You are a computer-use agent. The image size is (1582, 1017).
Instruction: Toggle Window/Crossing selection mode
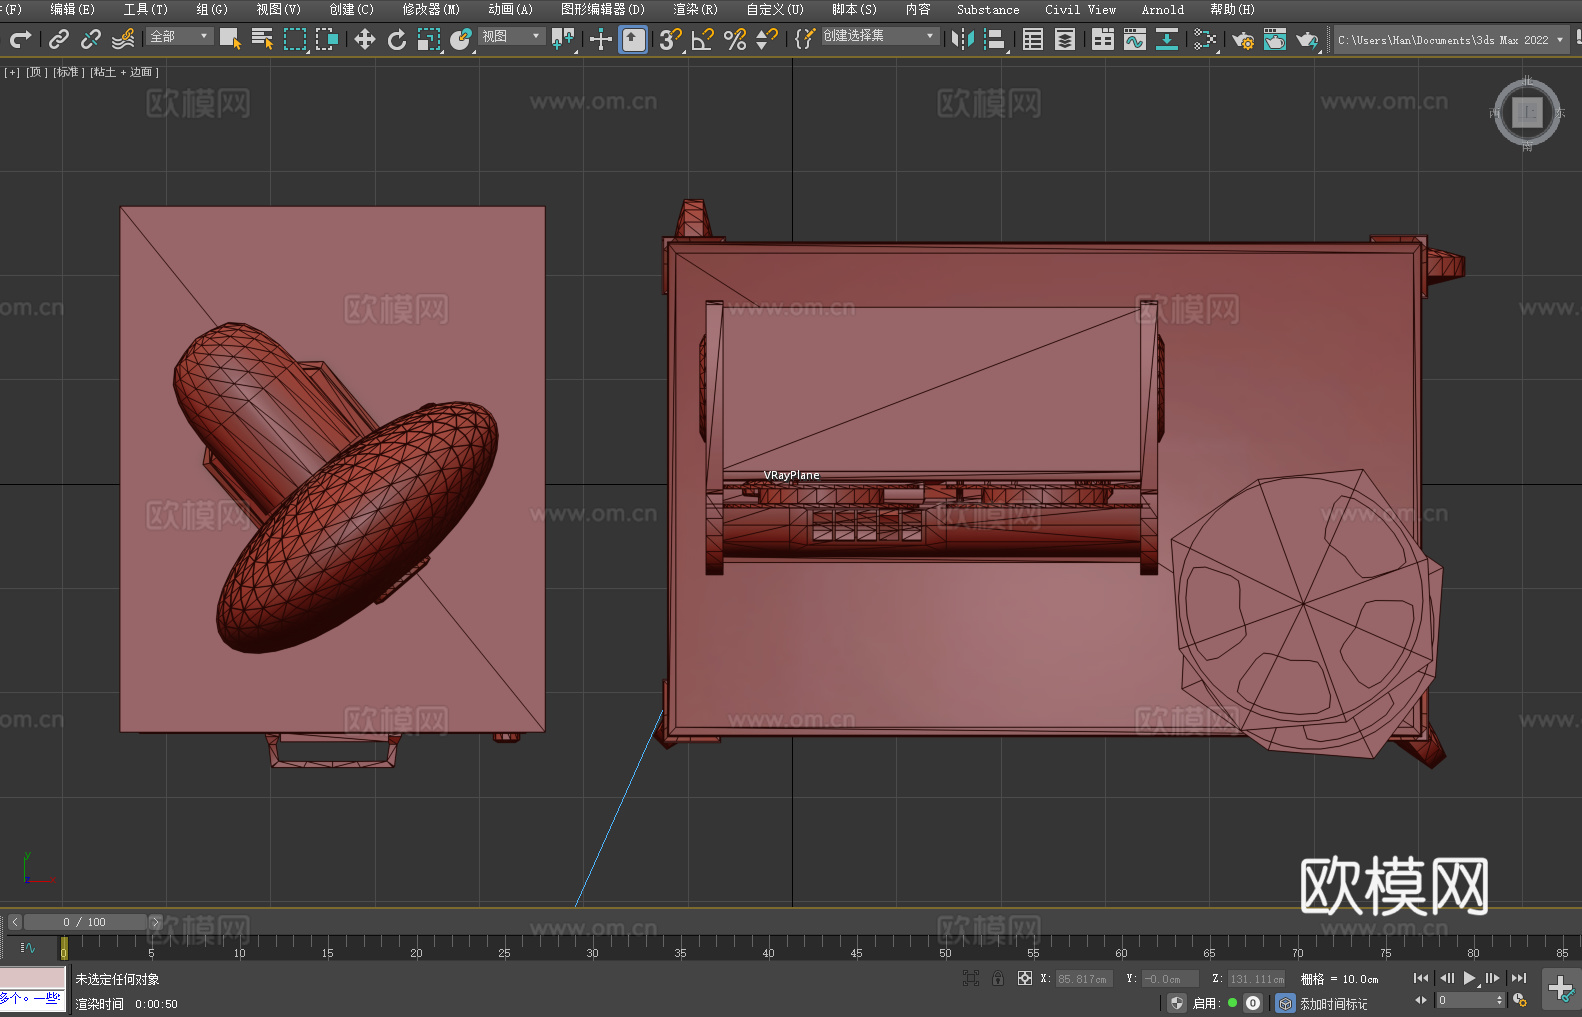(x=327, y=39)
